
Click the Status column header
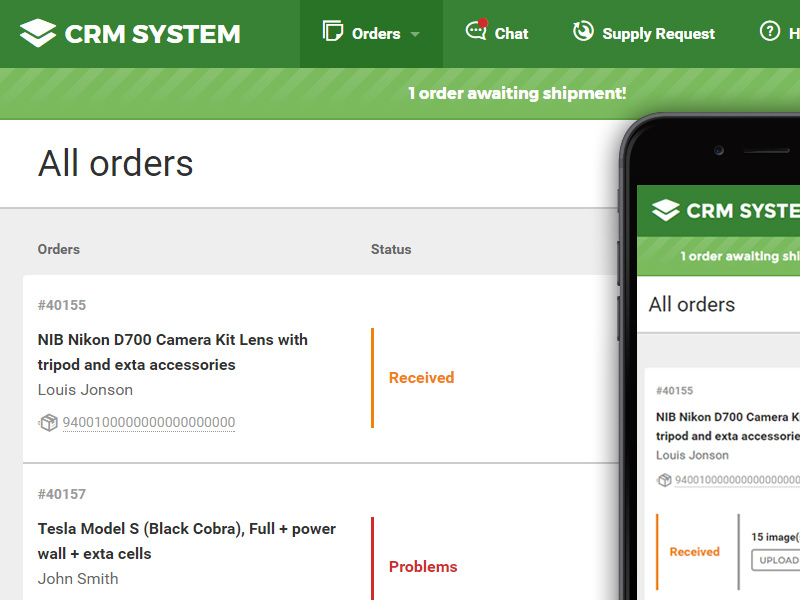pos(391,249)
